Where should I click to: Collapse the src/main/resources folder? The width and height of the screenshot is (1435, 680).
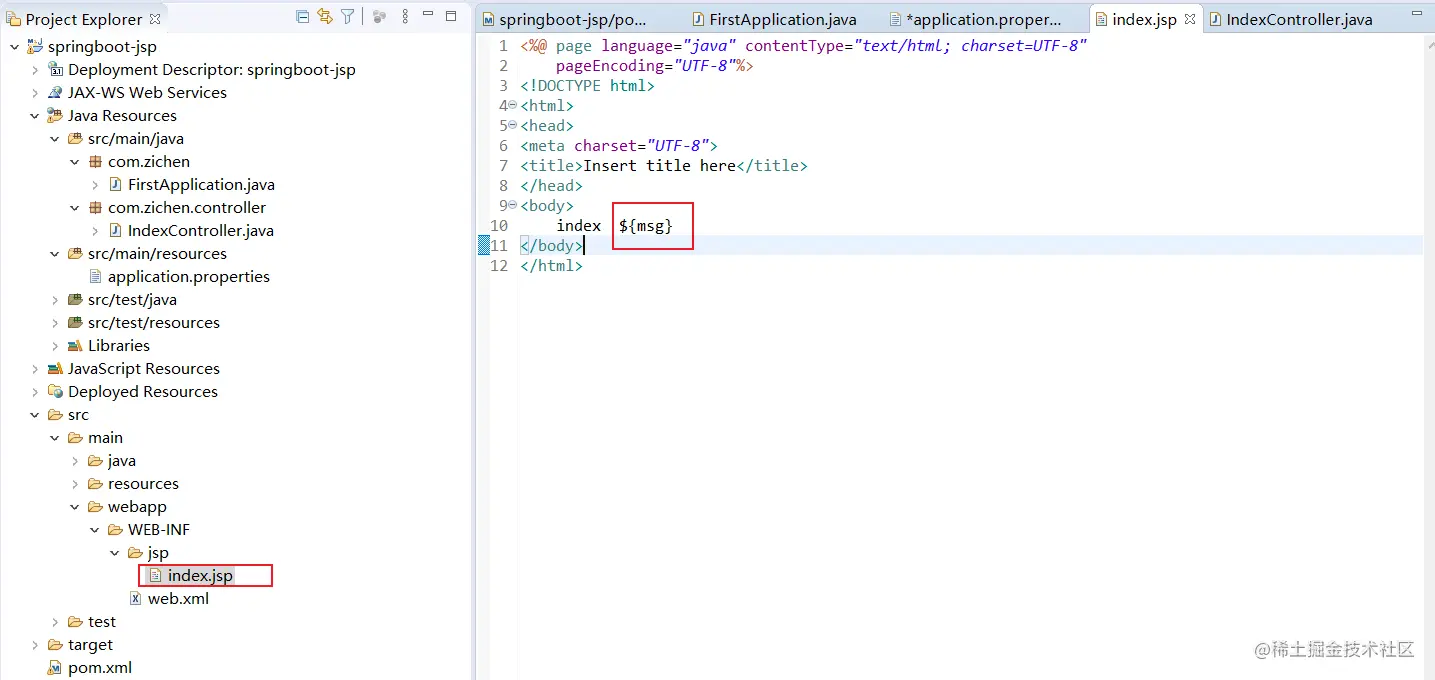point(55,254)
